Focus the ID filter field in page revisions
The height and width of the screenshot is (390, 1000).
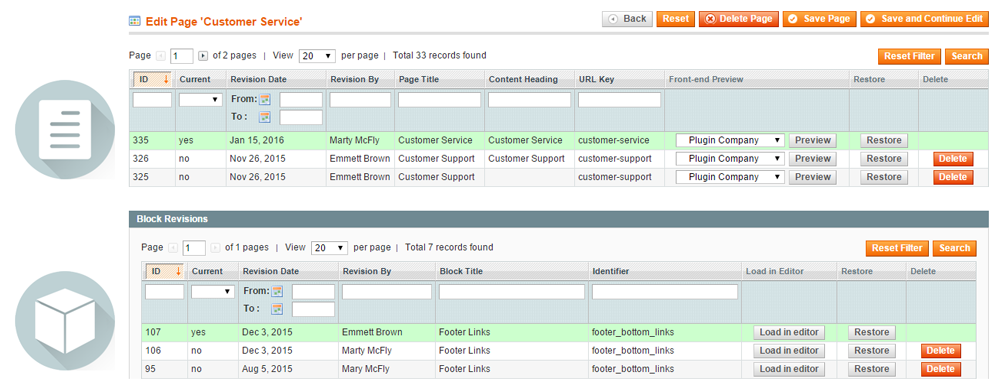(152, 100)
